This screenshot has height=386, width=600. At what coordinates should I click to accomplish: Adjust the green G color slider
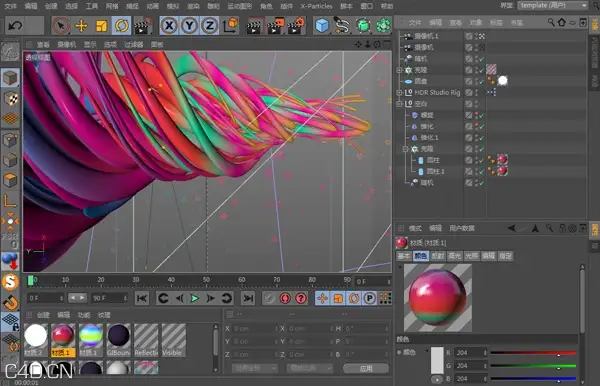(x=533, y=366)
